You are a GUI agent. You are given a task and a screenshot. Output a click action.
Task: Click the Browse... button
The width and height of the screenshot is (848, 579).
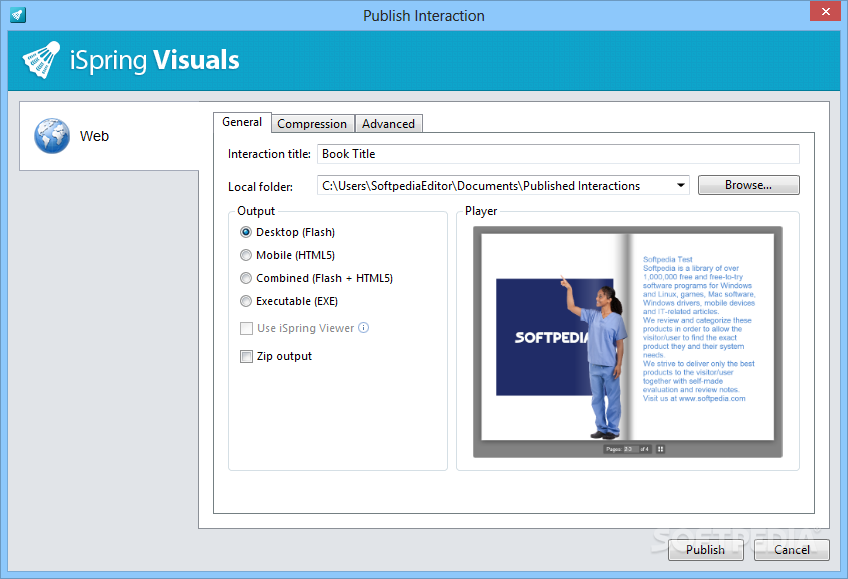(x=748, y=185)
